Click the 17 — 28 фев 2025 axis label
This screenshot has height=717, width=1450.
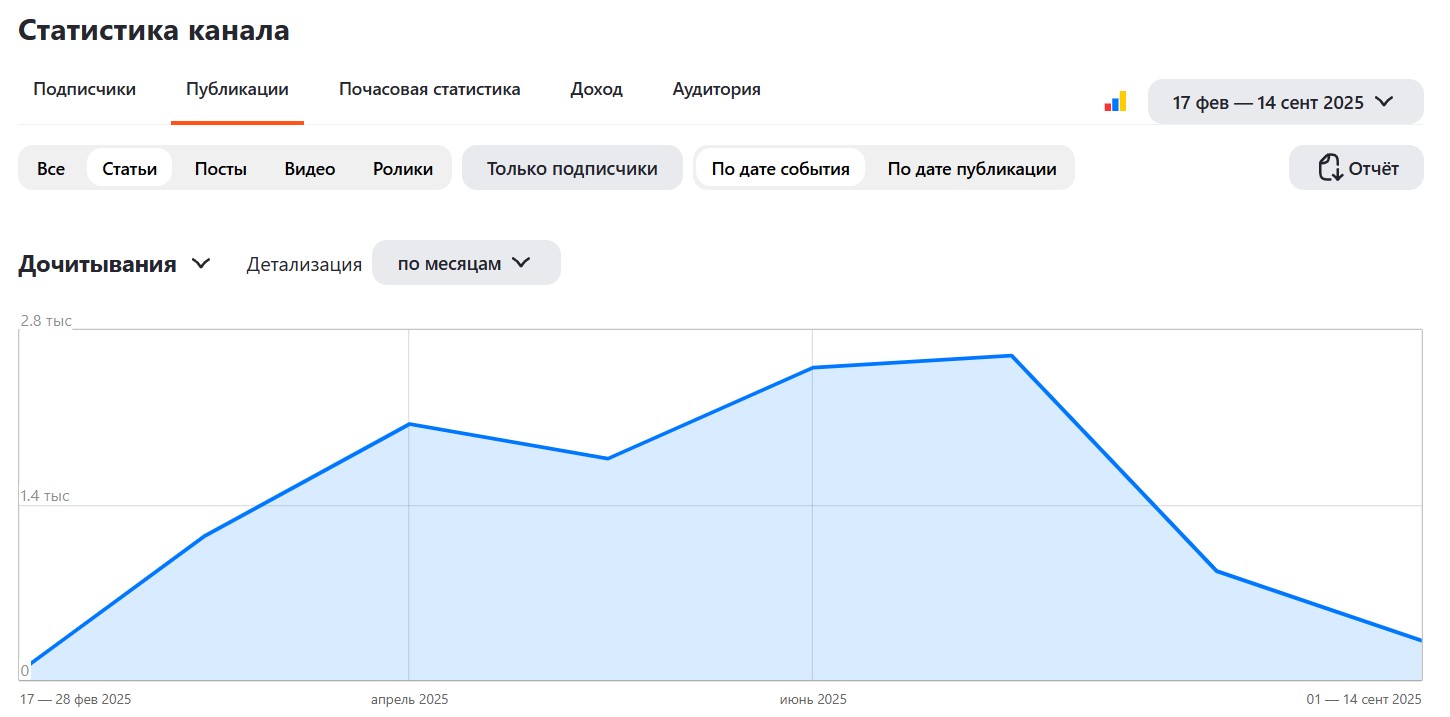click(x=75, y=699)
